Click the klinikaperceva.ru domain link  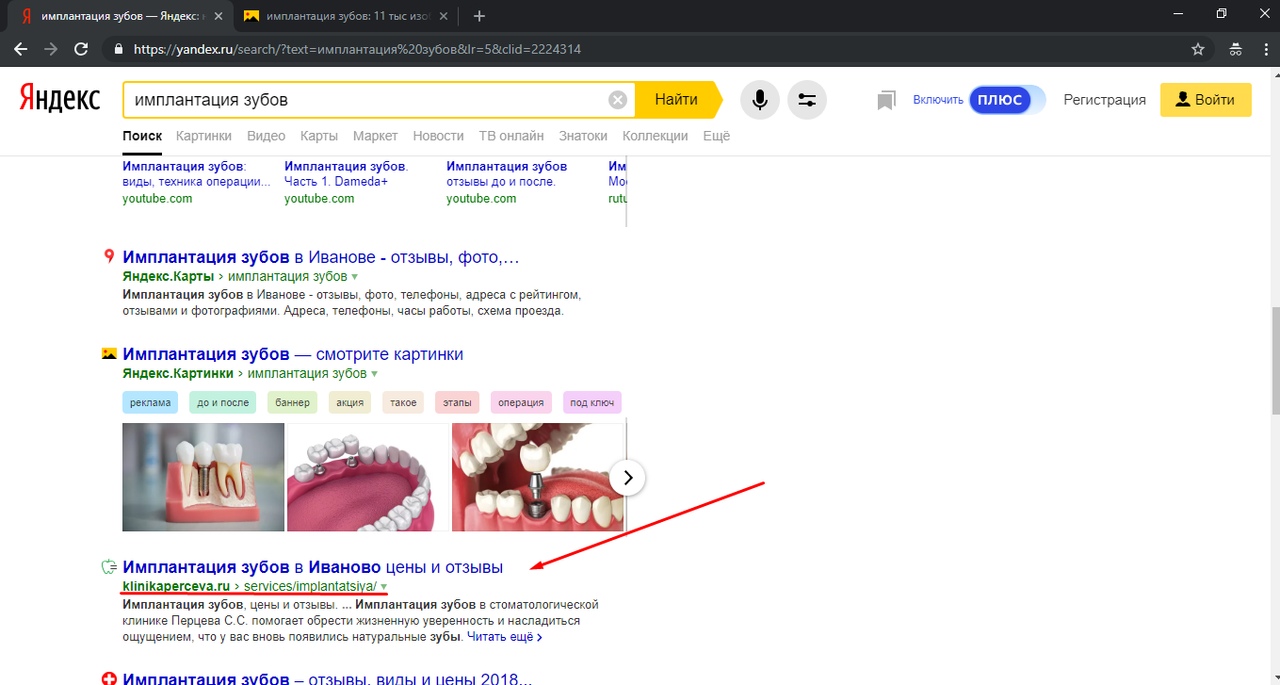pyautogui.click(x=176, y=586)
